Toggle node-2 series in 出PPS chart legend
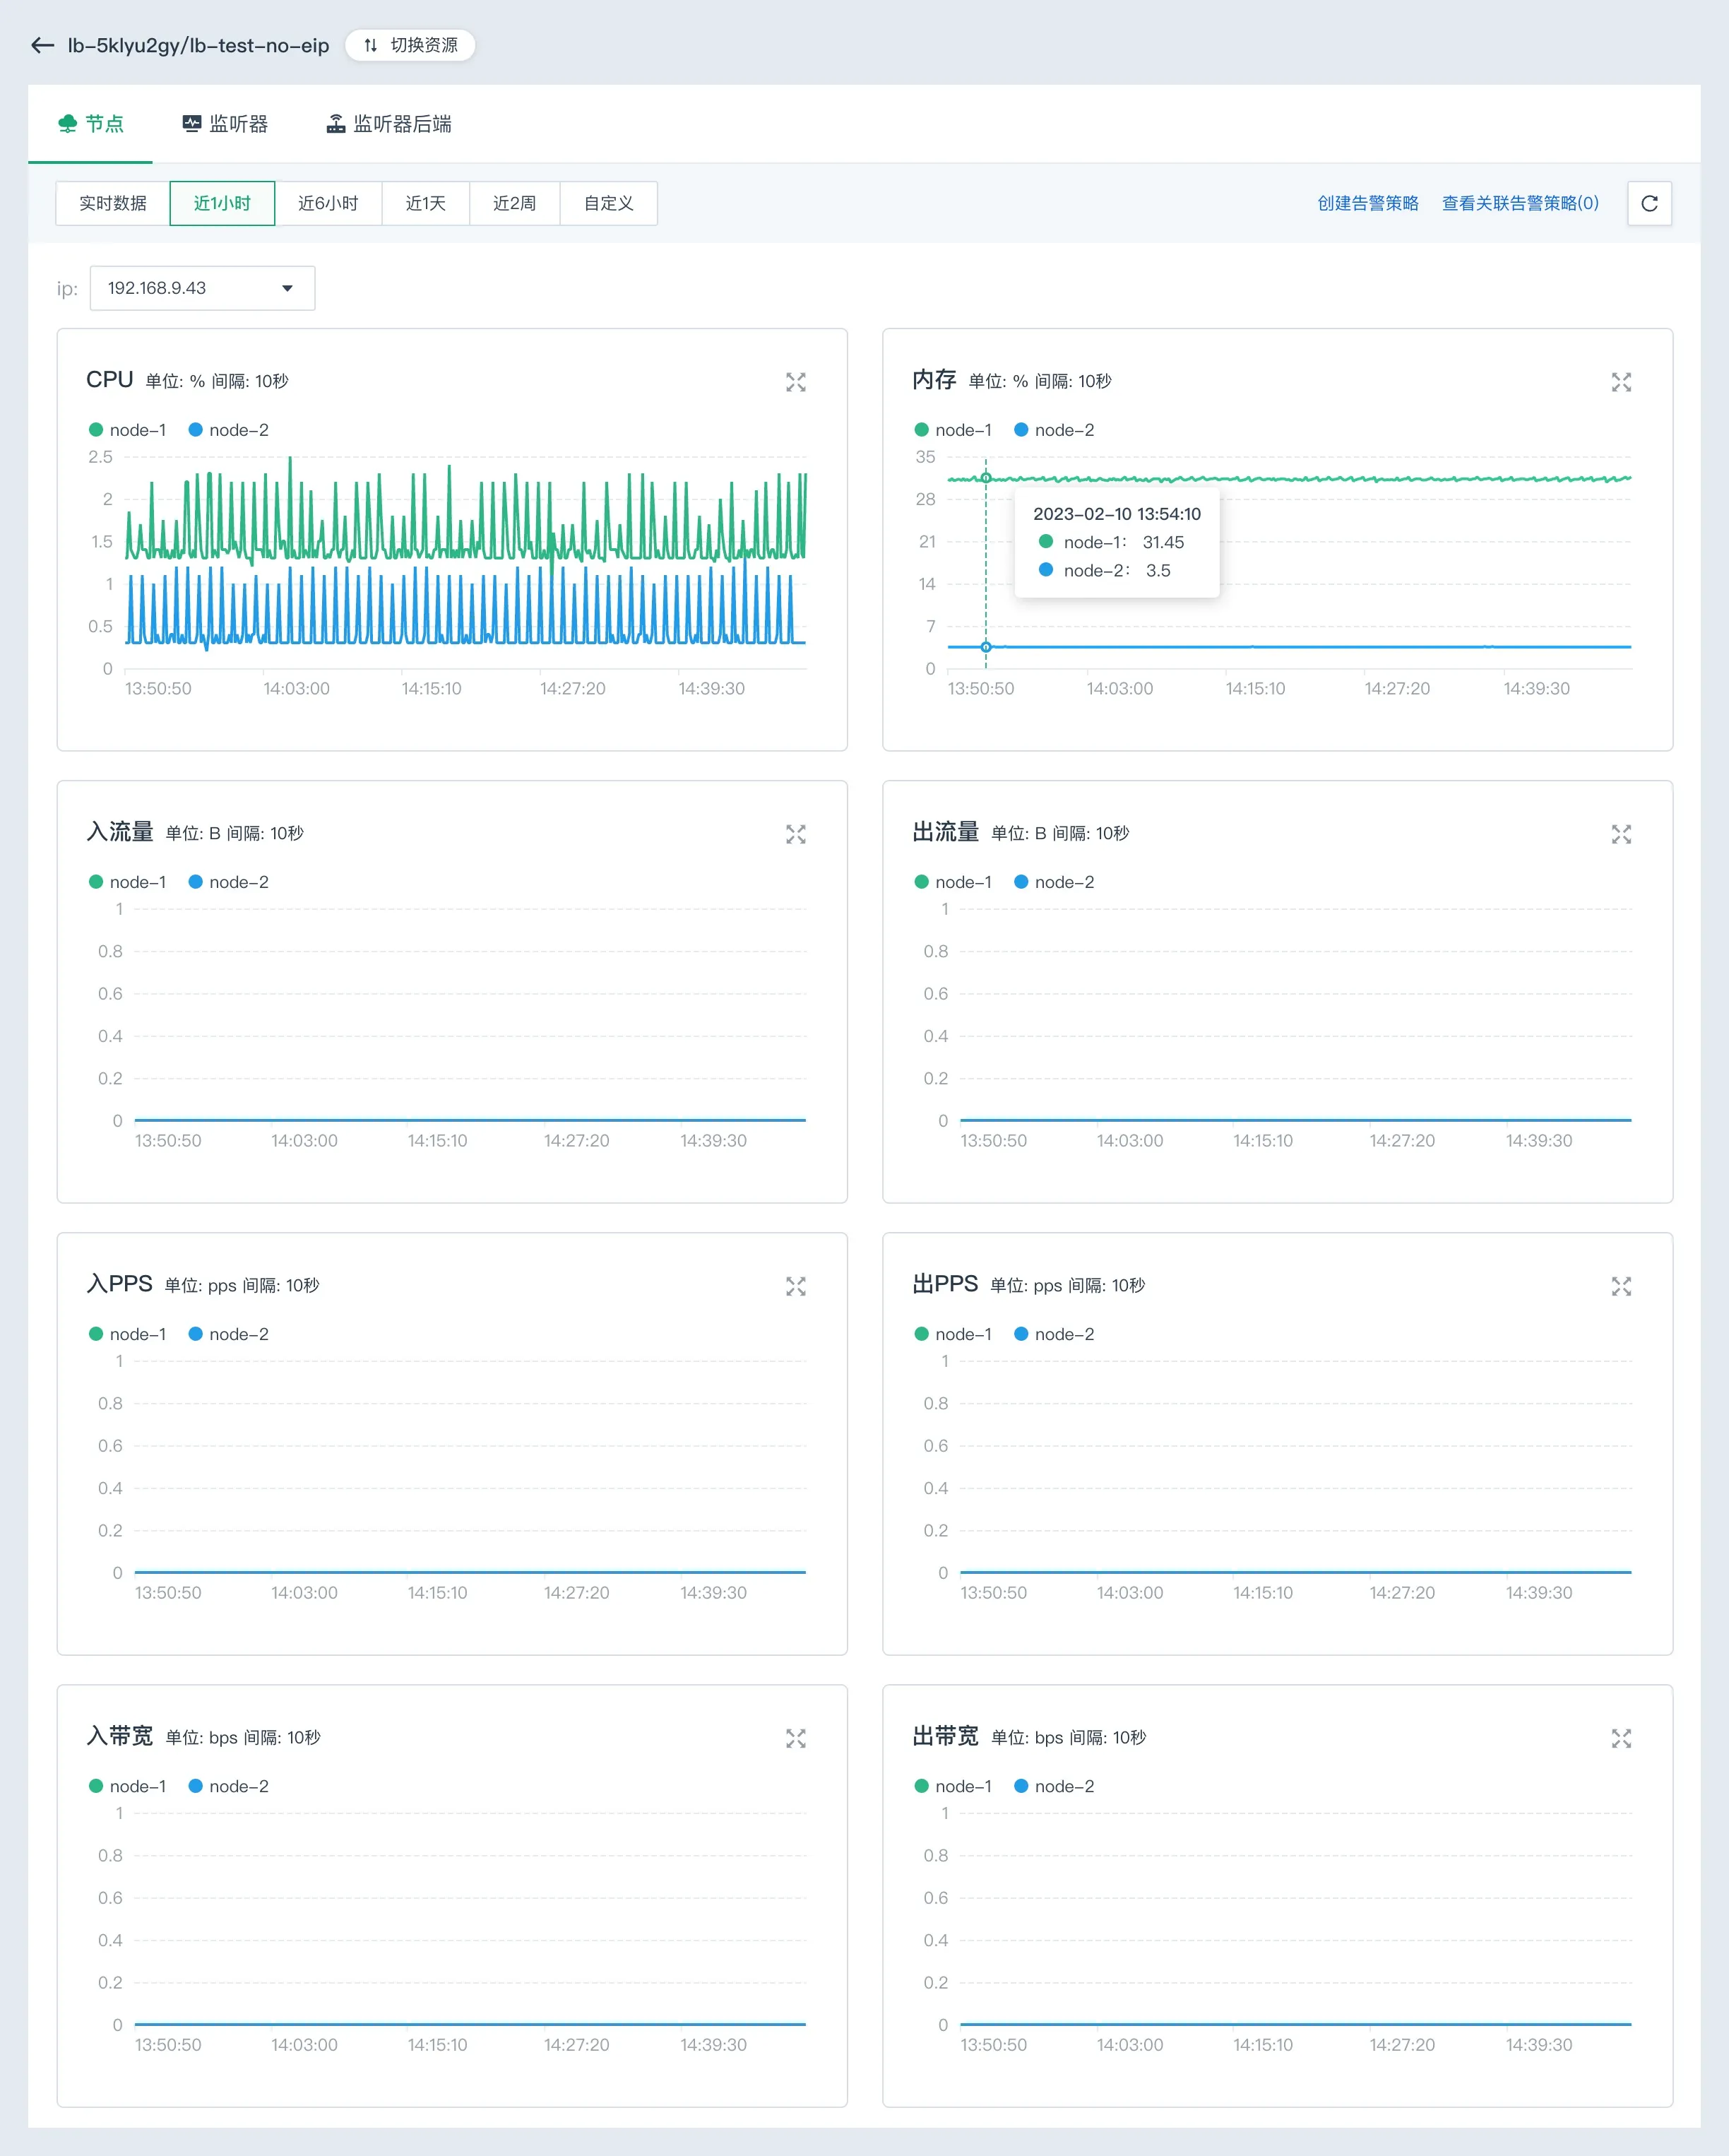Screen dimensions: 1729x2156 (x=1054, y=1334)
